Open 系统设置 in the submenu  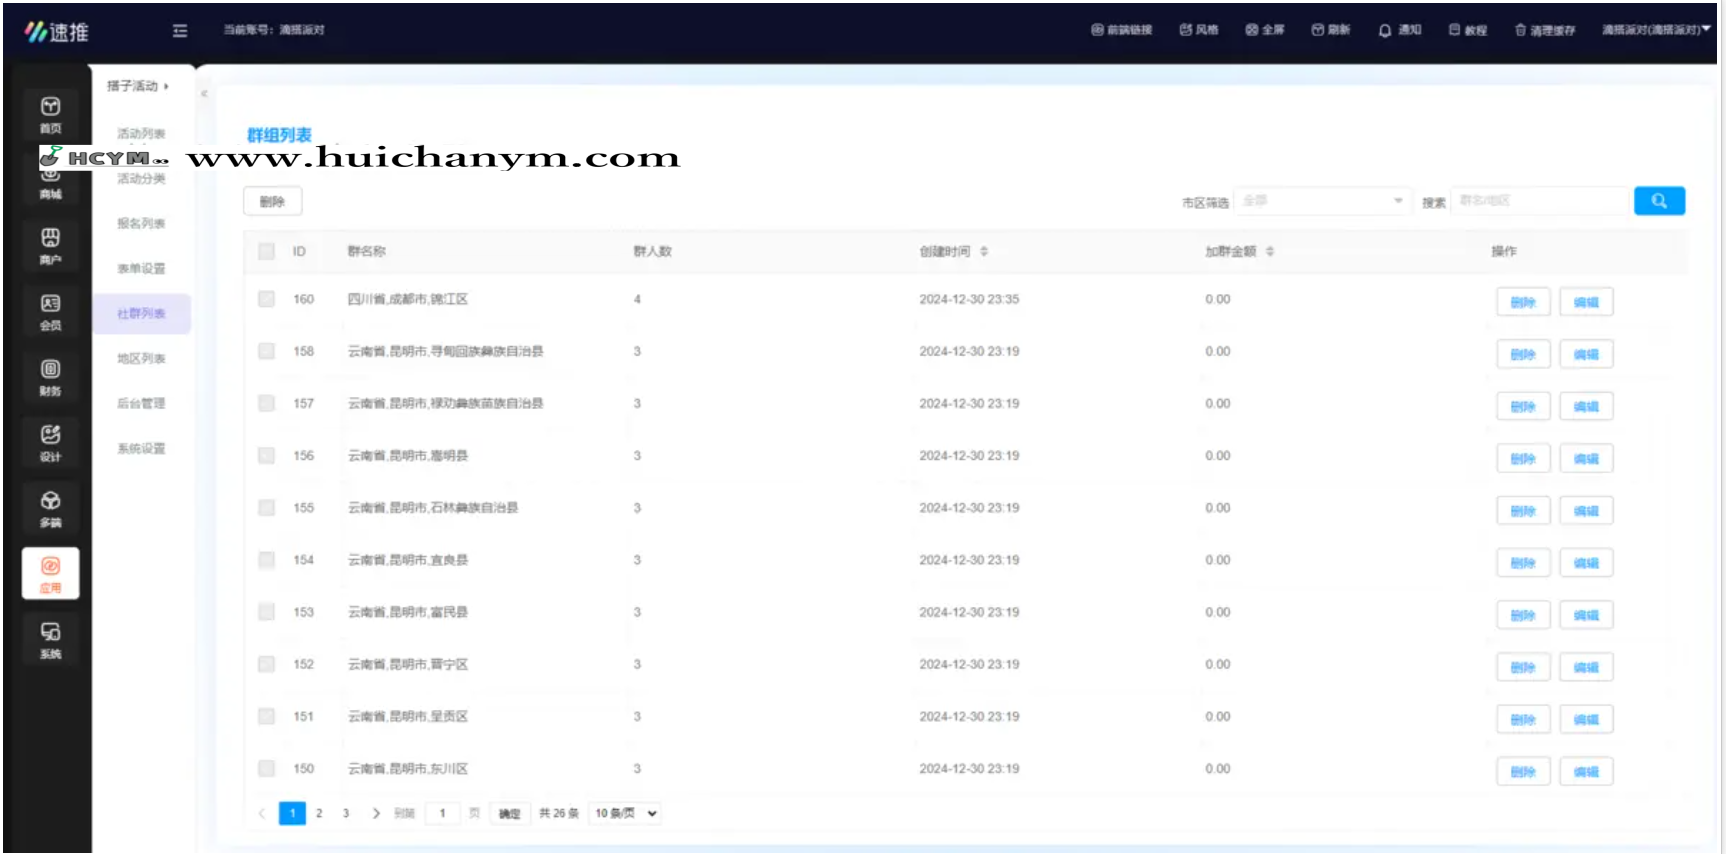click(x=141, y=448)
